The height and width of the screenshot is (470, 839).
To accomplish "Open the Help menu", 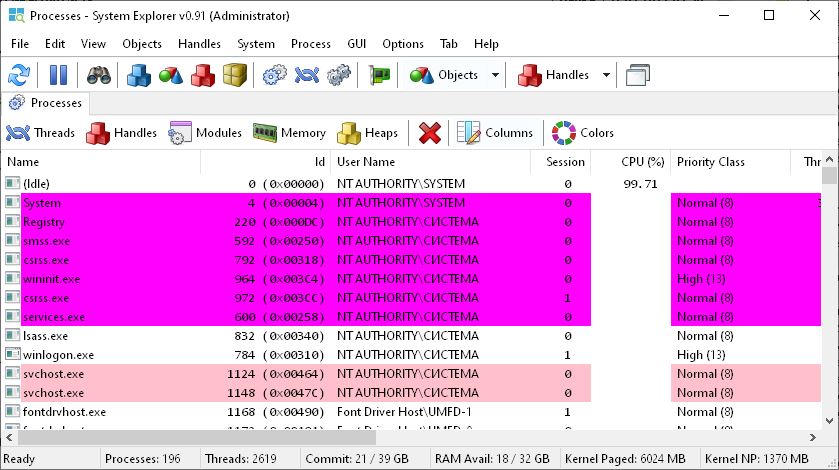I will pyautogui.click(x=486, y=44).
